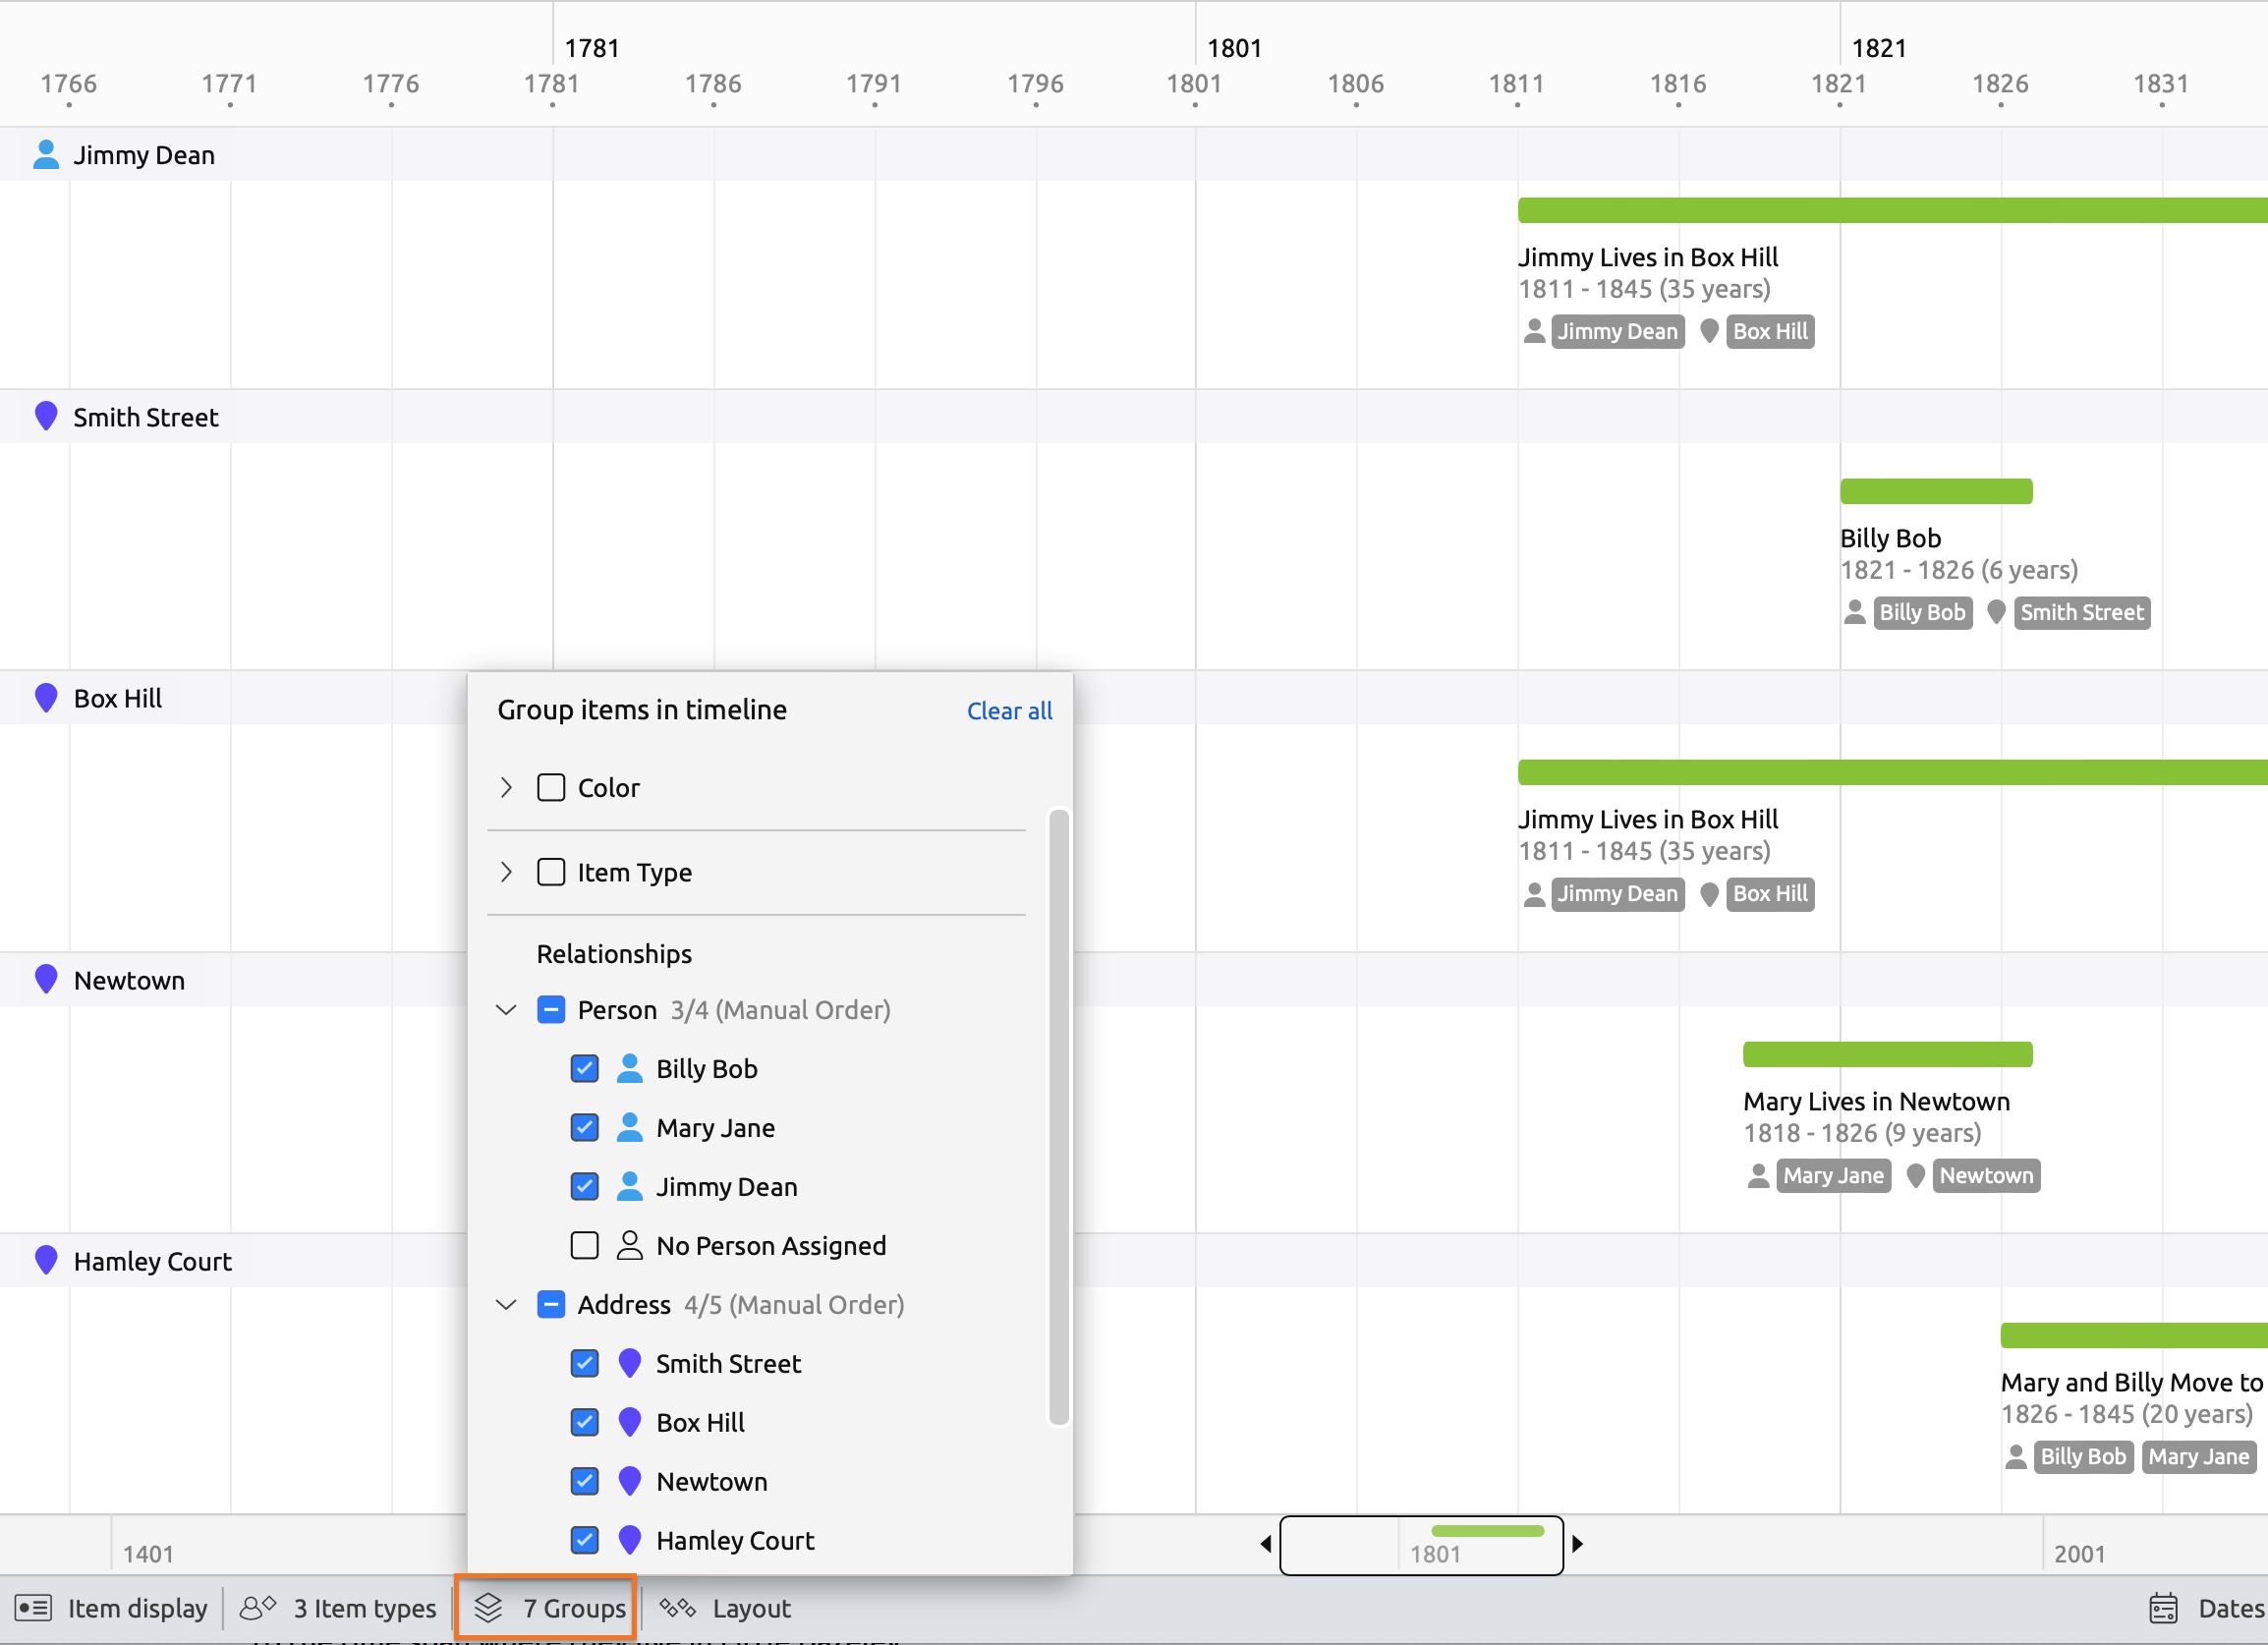Open the Layout menu in bottom bar
Screen dimensions: 2268x1645
click(750, 1608)
